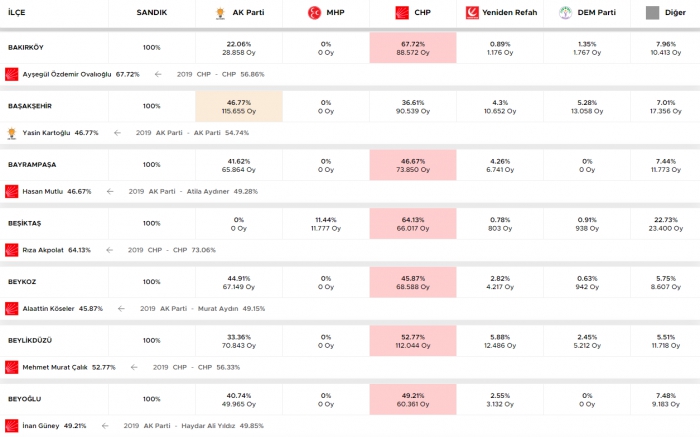
Task: Click CHP icon beside Mehmet Murat Çalık
Action: pos(12,367)
